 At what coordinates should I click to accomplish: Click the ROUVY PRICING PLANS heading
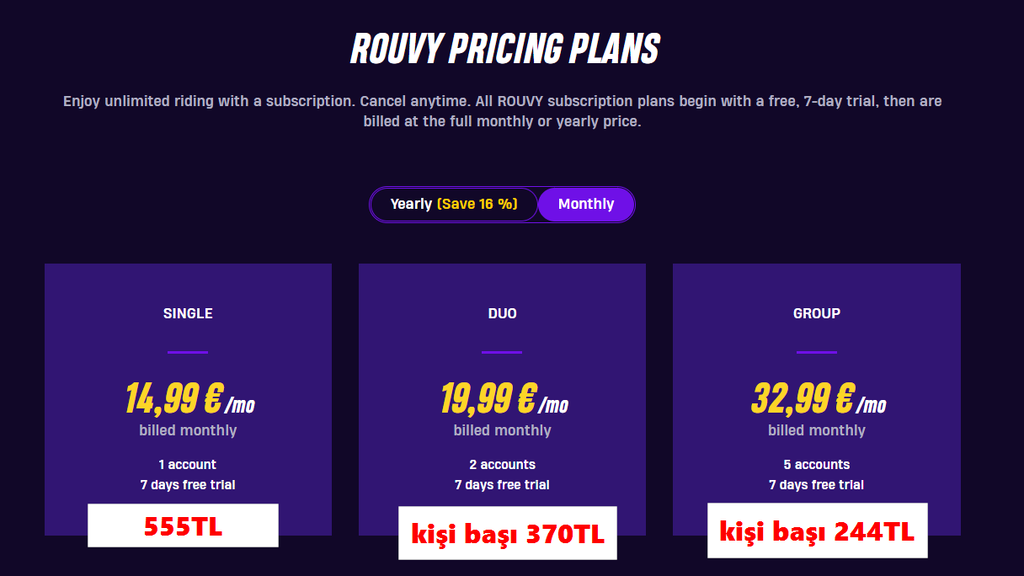coord(505,48)
